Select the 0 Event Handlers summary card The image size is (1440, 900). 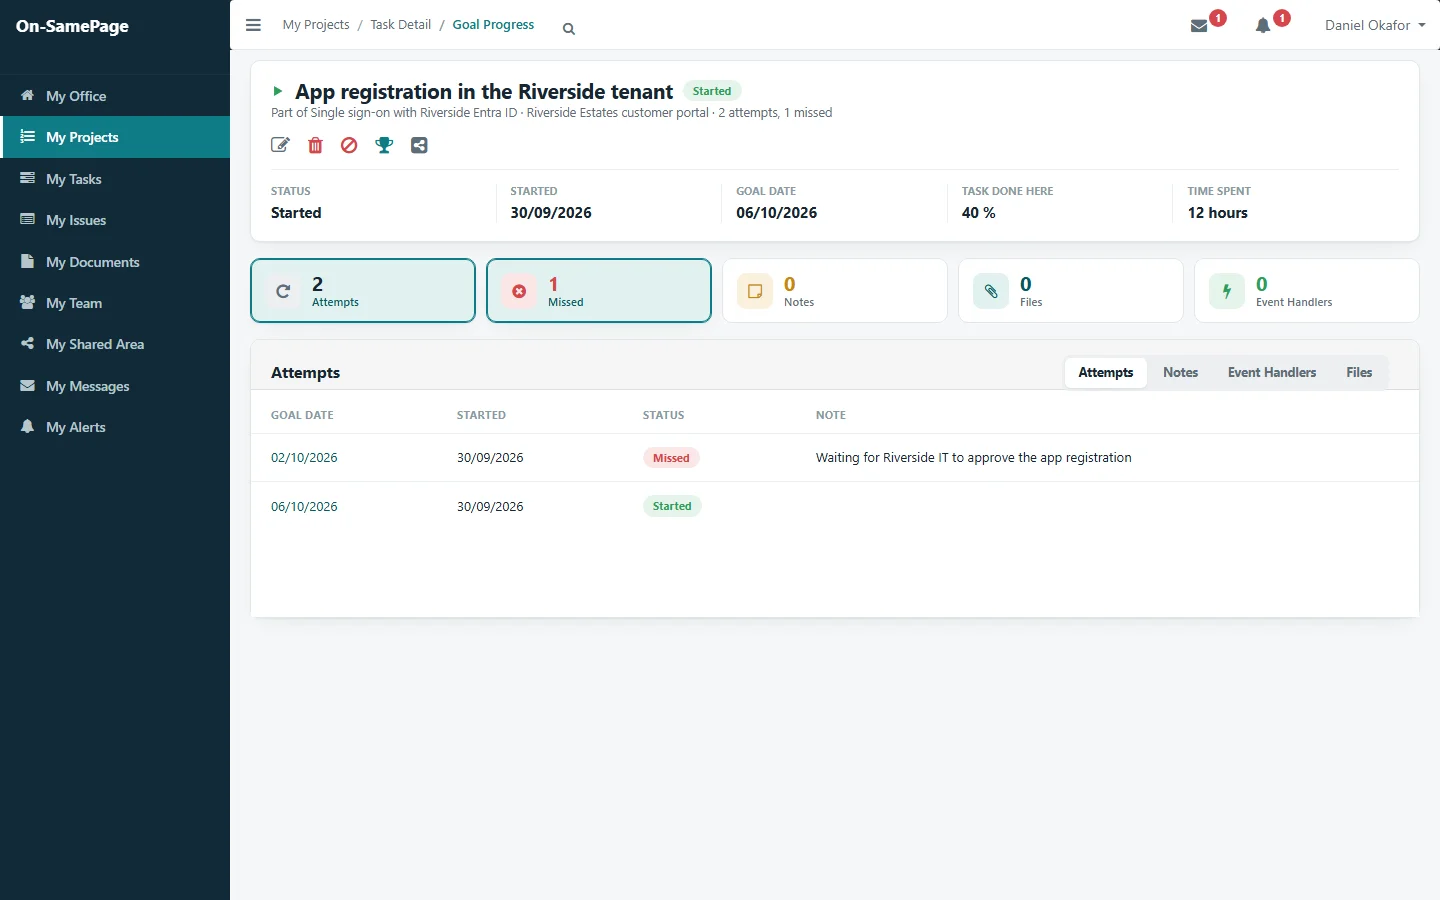pyautogui.click(x=1307, y=291)
